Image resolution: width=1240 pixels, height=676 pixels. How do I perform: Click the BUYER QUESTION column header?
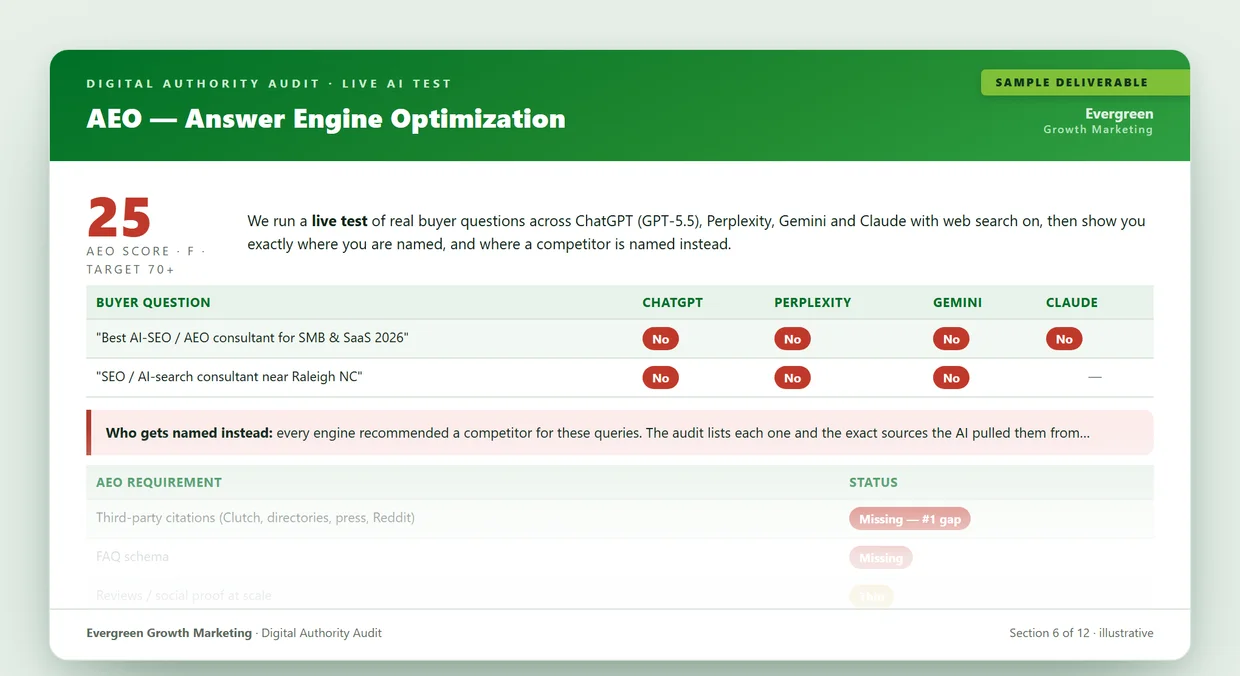pos(153,302)
